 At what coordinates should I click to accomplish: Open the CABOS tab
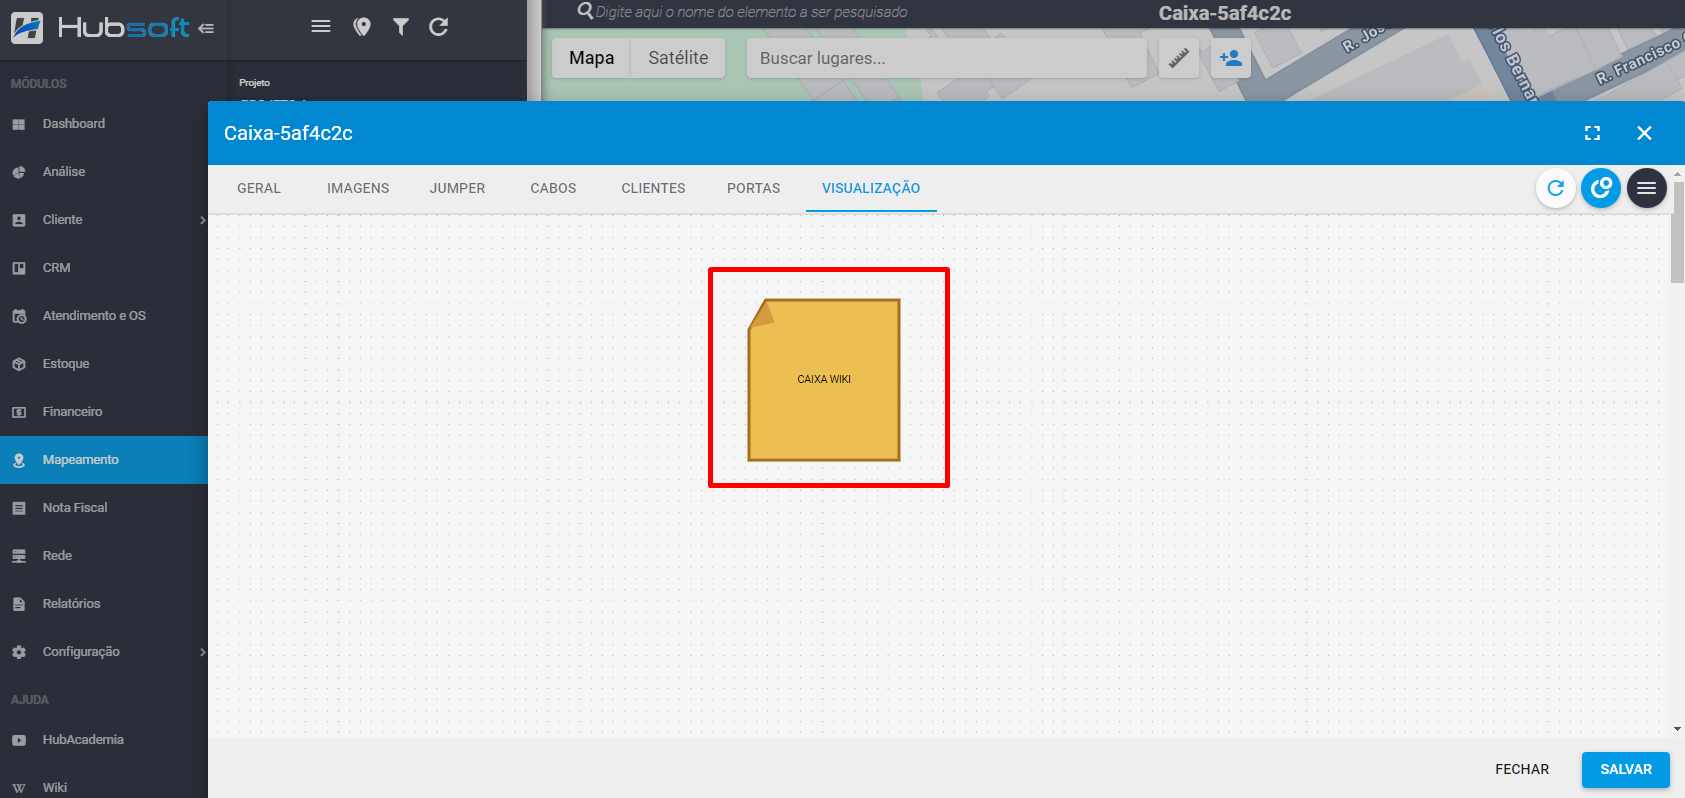coord(553,188)
